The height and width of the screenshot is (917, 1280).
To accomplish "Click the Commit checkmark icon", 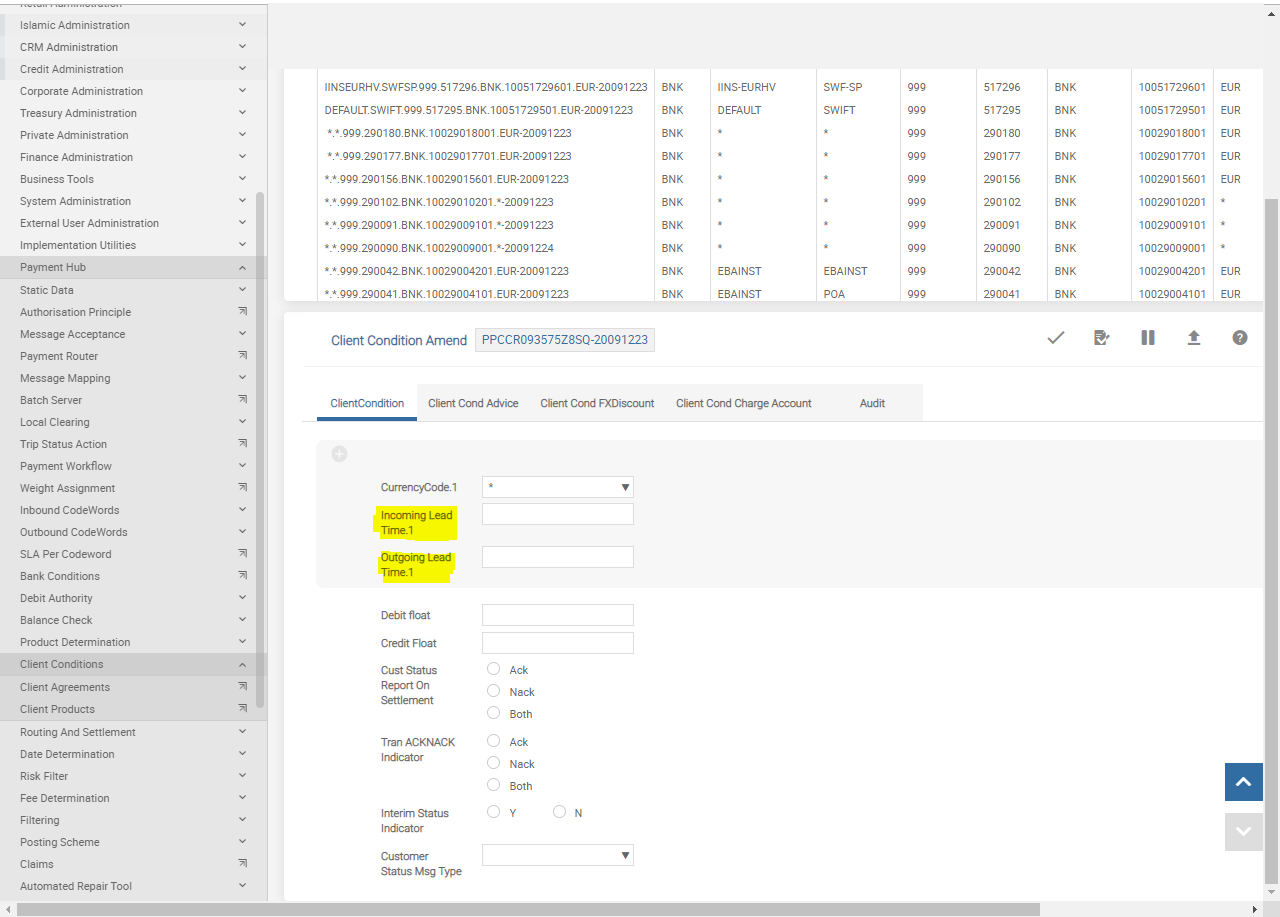I will point(1055,338).
